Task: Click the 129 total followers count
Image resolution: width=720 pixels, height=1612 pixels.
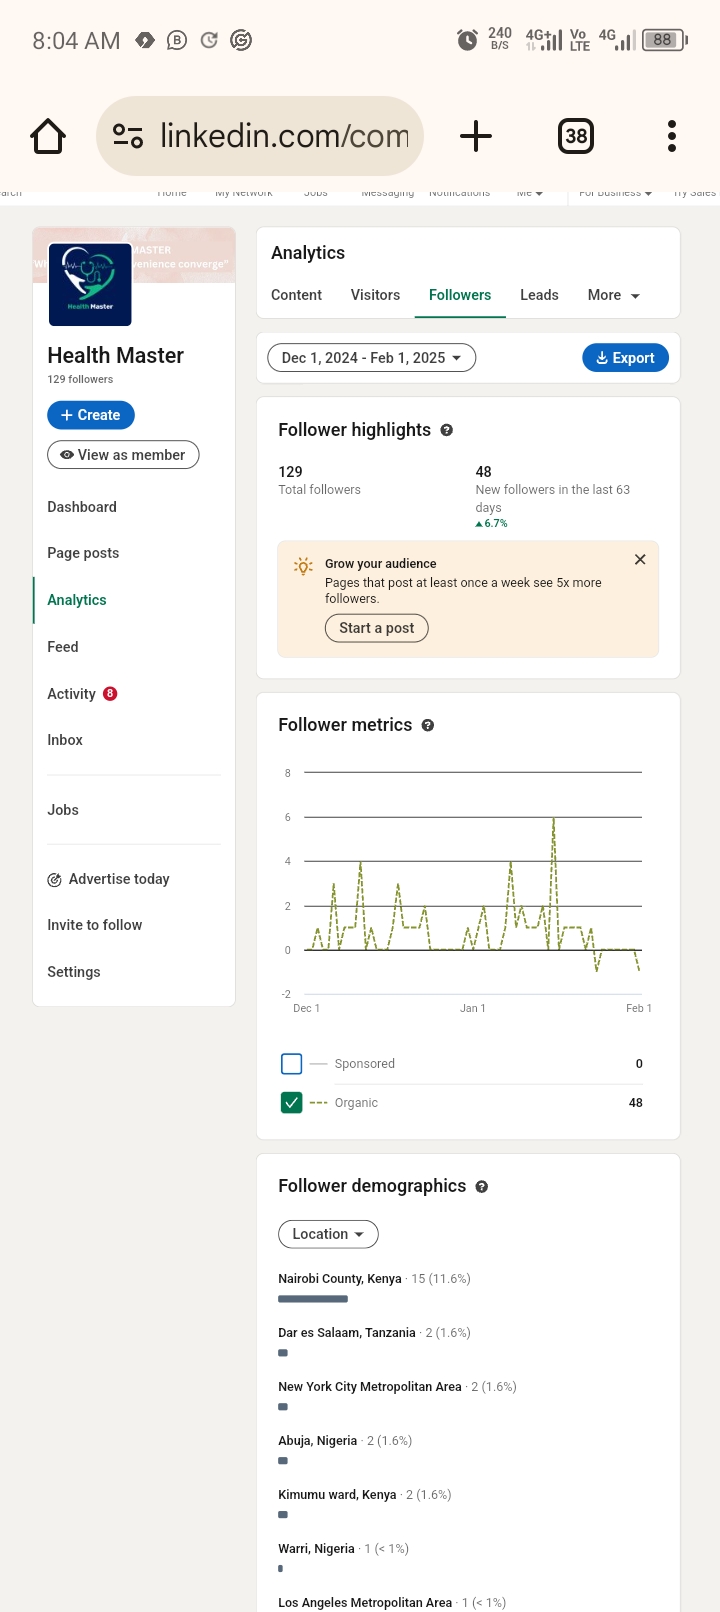Action: point(290,472)
